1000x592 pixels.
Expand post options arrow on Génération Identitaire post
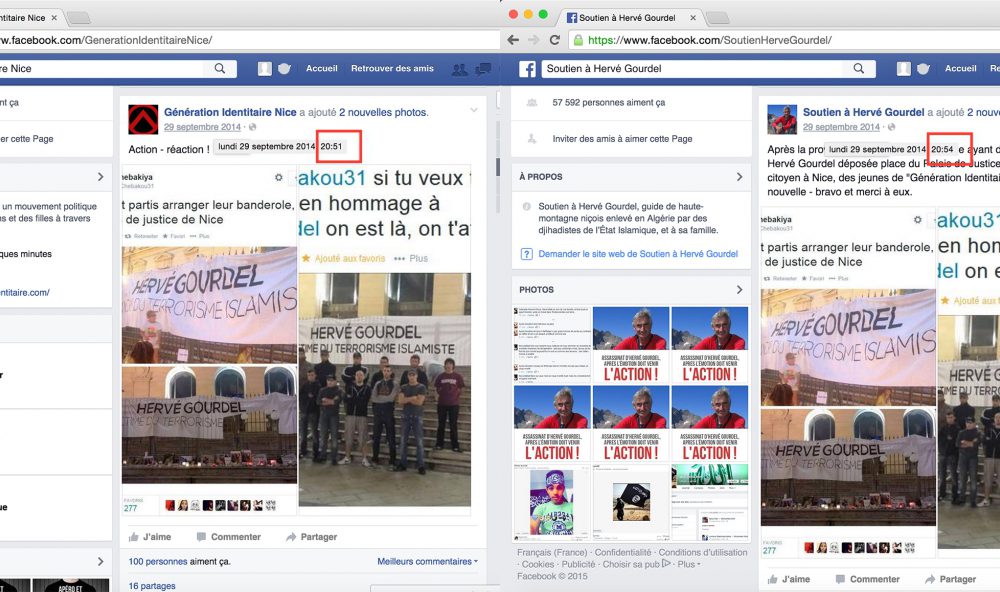pos(474,110)
